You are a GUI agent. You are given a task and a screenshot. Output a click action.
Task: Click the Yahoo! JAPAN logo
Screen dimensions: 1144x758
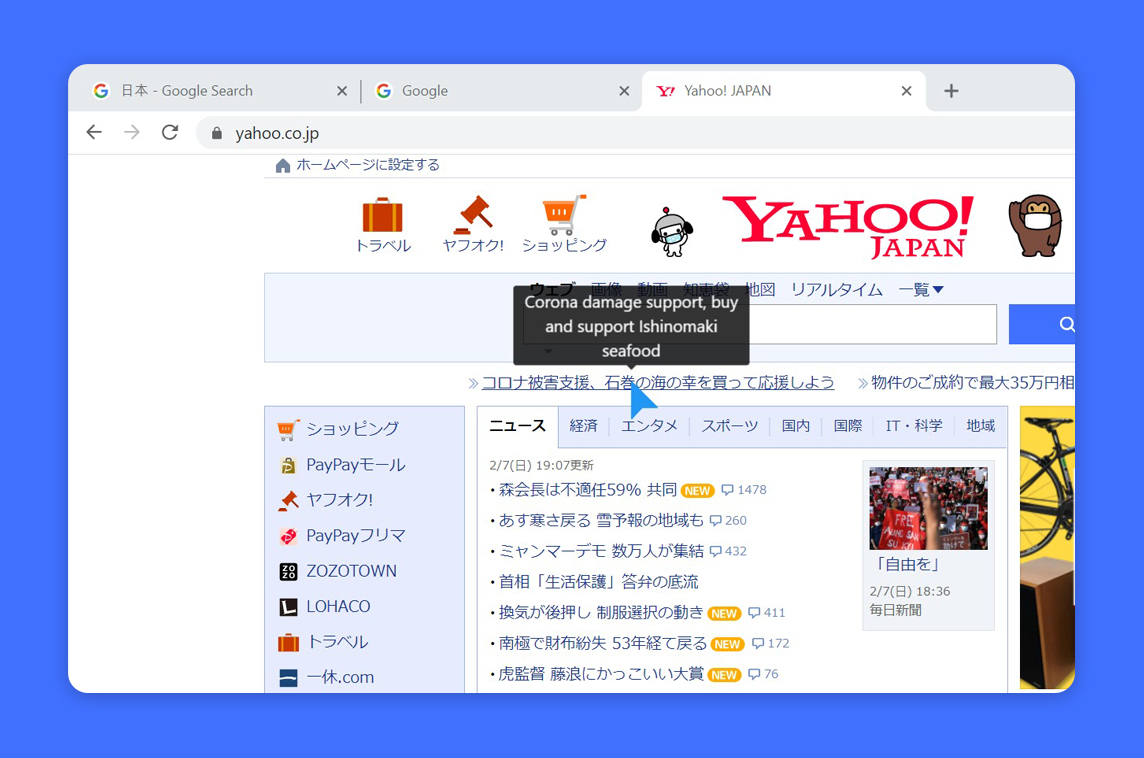click(848, 226)
